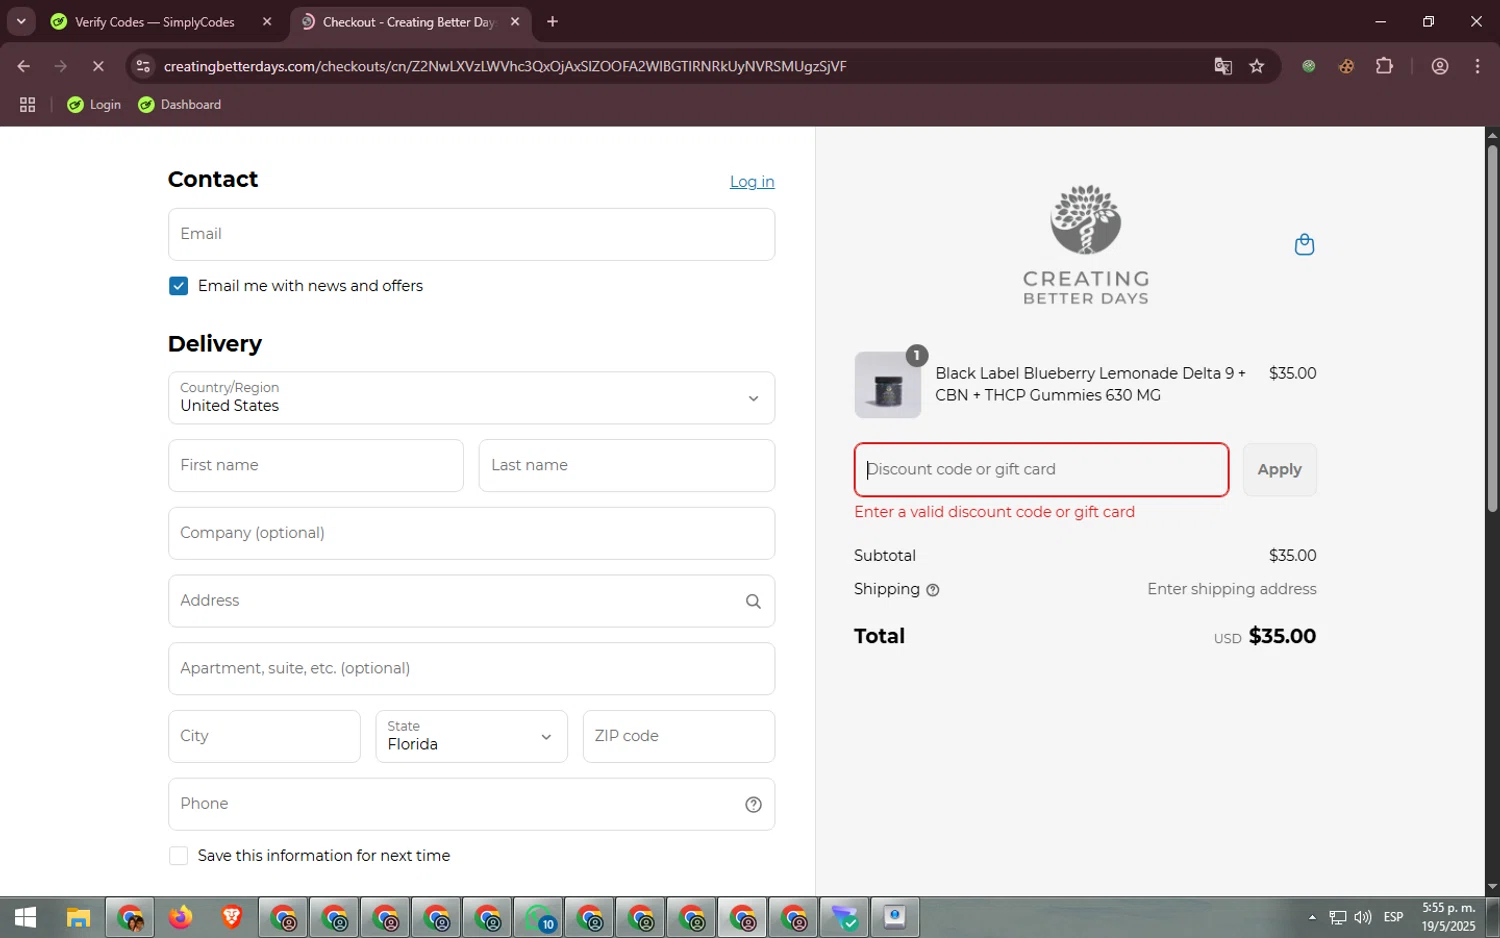
Task: Click the product name Black Label Blueberry Lemonade
Action: [1091, 385]
